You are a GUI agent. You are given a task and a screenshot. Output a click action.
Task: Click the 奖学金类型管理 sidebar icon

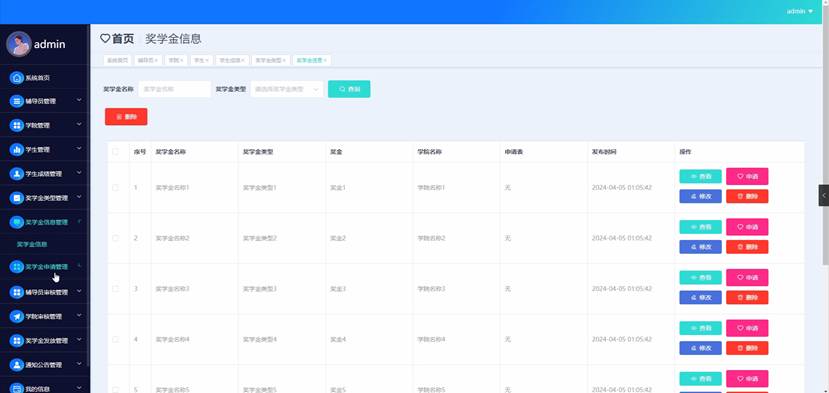pyautogui.click(x=17, y=198)
